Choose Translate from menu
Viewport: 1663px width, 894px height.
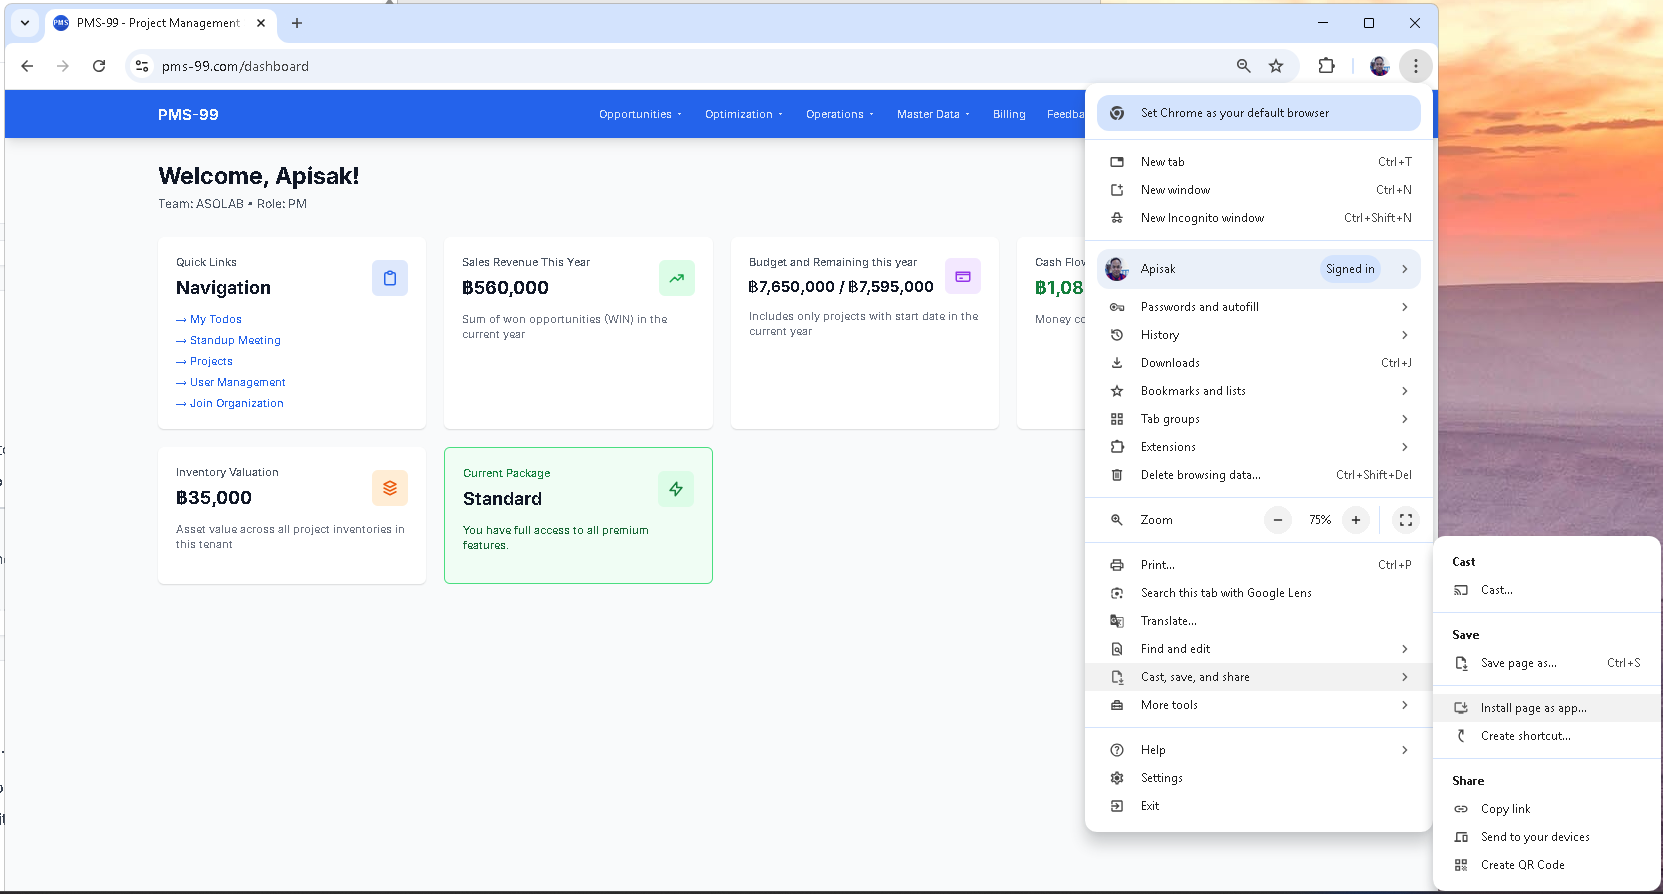pyautogui.click(x=1259, y=621)
